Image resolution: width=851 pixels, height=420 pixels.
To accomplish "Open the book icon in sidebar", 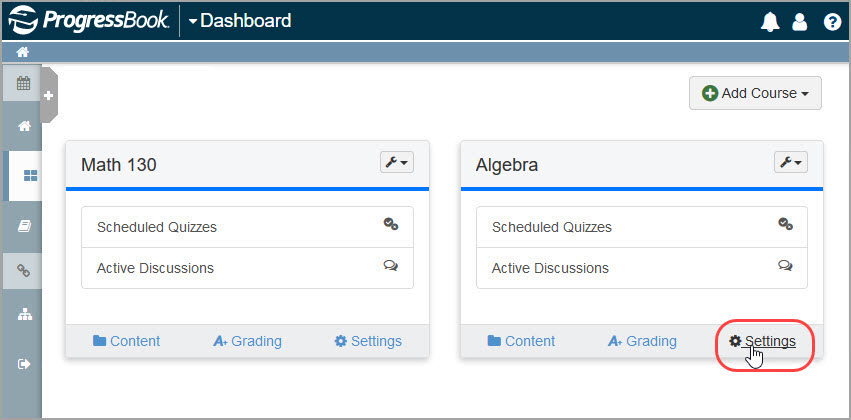I will (24, 226).
